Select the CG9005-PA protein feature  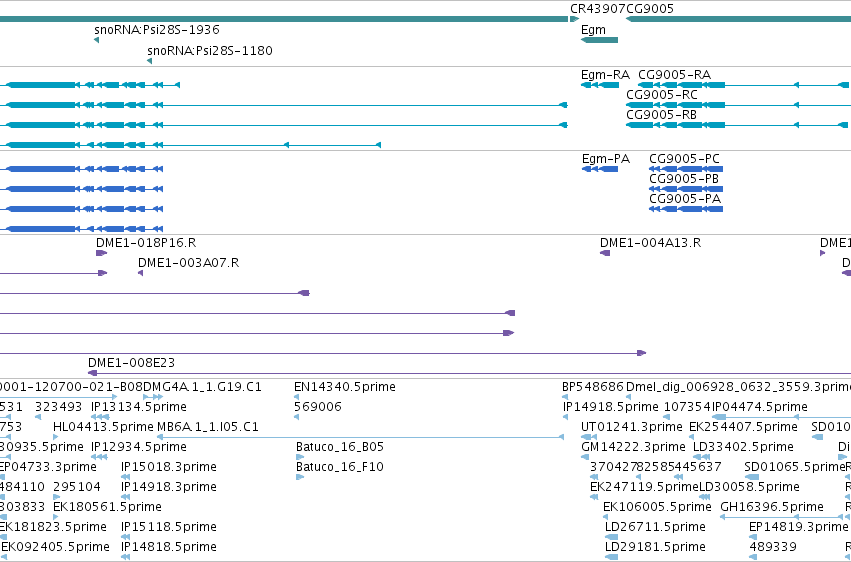pos(686,209)
